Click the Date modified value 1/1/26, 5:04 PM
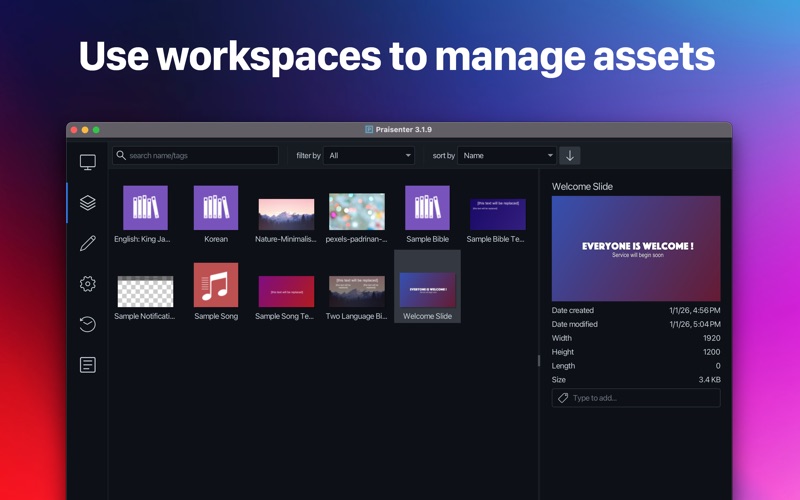This screenshot has height=500, width=800. point(695,324)
